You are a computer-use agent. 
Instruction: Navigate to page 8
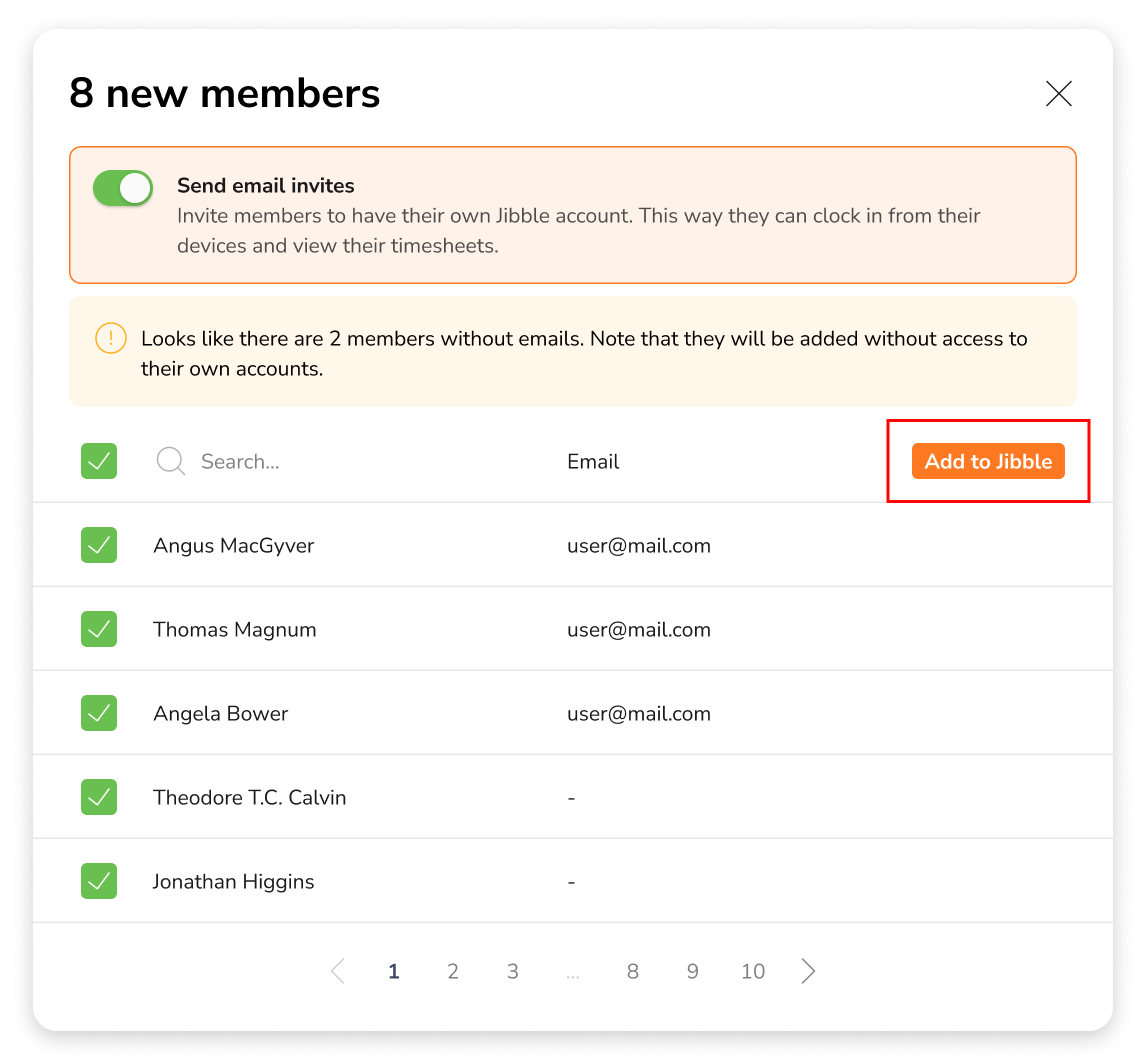point(632,971)
